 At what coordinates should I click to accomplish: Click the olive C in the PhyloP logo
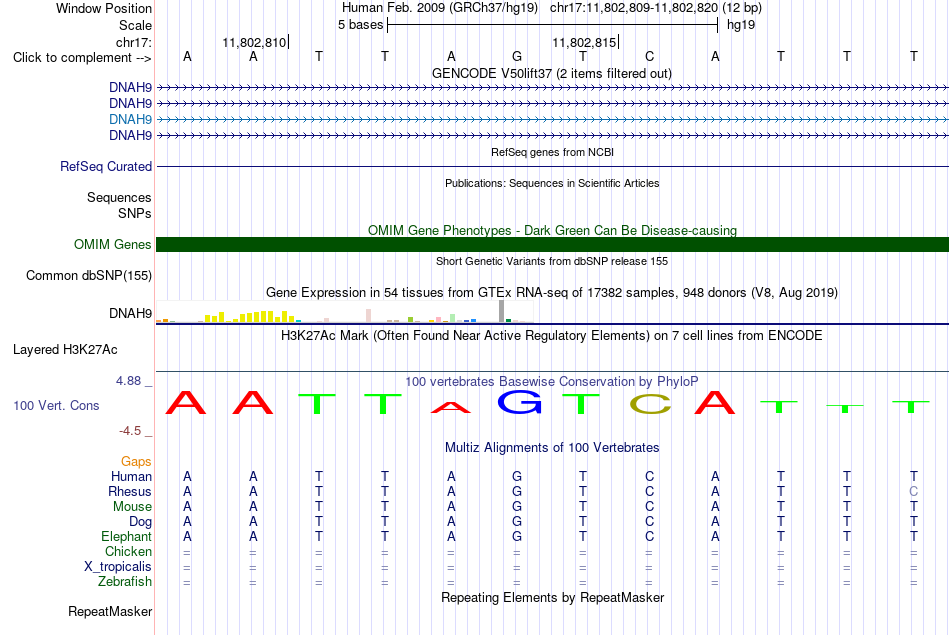click(651, 404)
